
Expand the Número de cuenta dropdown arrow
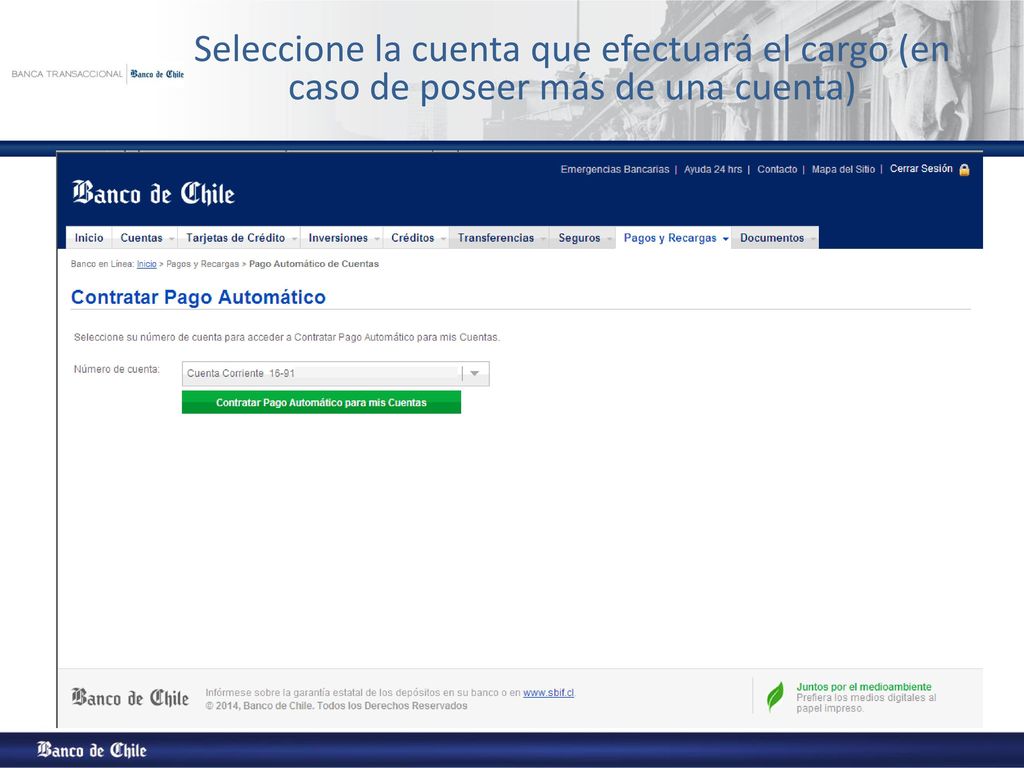coord(475,374)
